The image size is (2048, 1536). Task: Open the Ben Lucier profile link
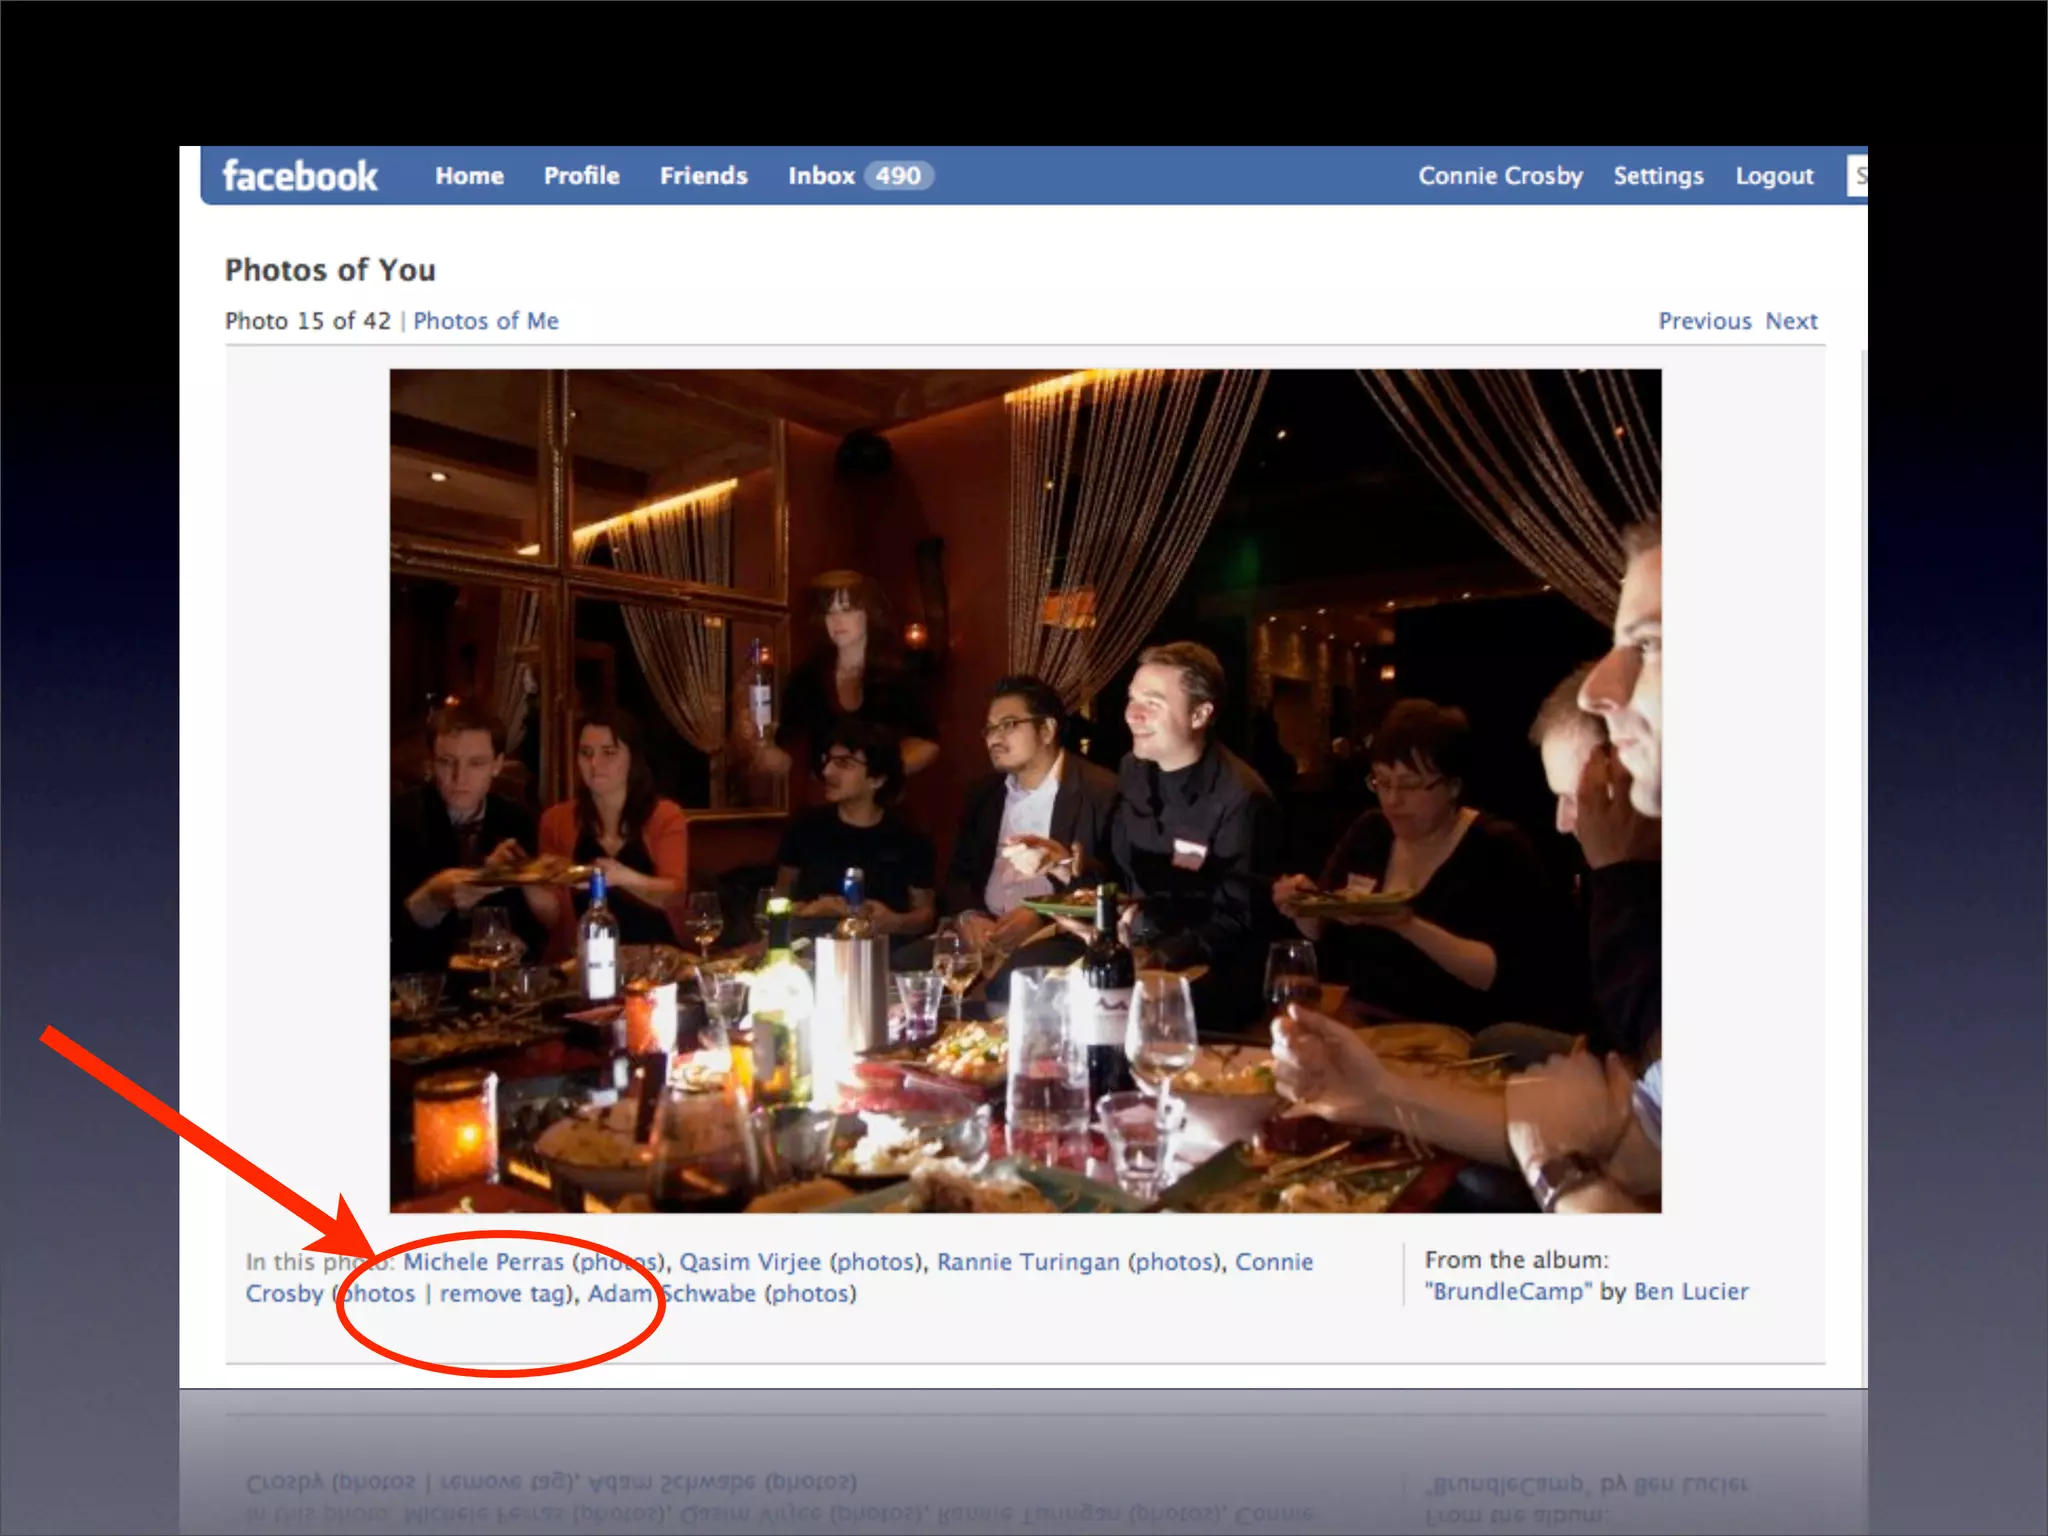1691,1292
